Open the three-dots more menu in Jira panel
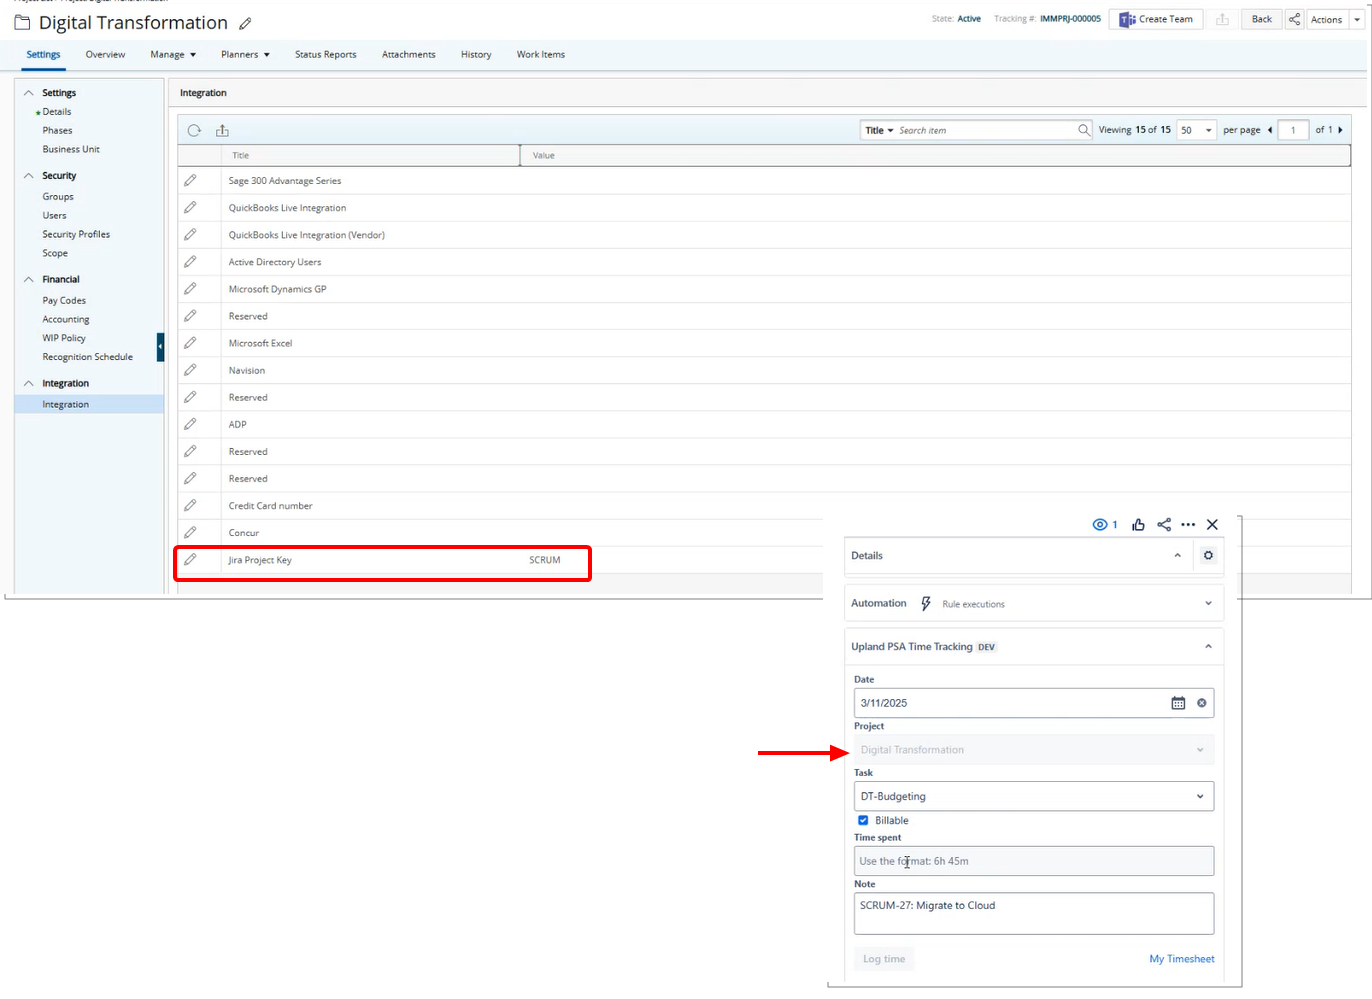Viewport: 1372px width, 999px height. pos(1188,524)
